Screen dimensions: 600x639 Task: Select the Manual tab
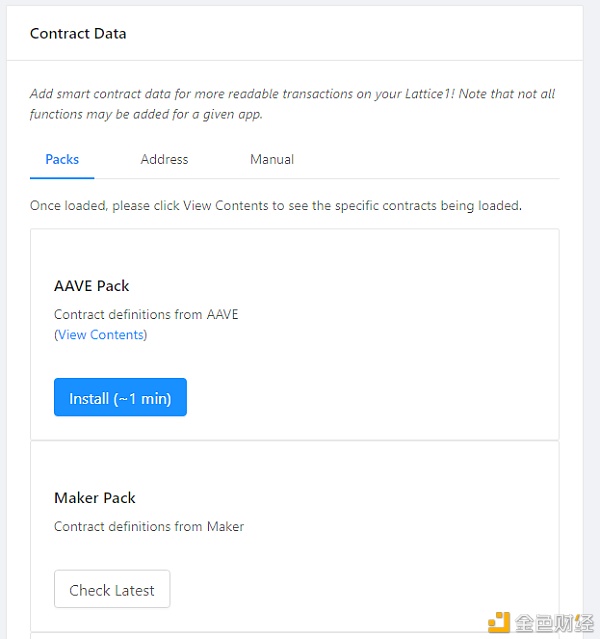click(272, 159)
